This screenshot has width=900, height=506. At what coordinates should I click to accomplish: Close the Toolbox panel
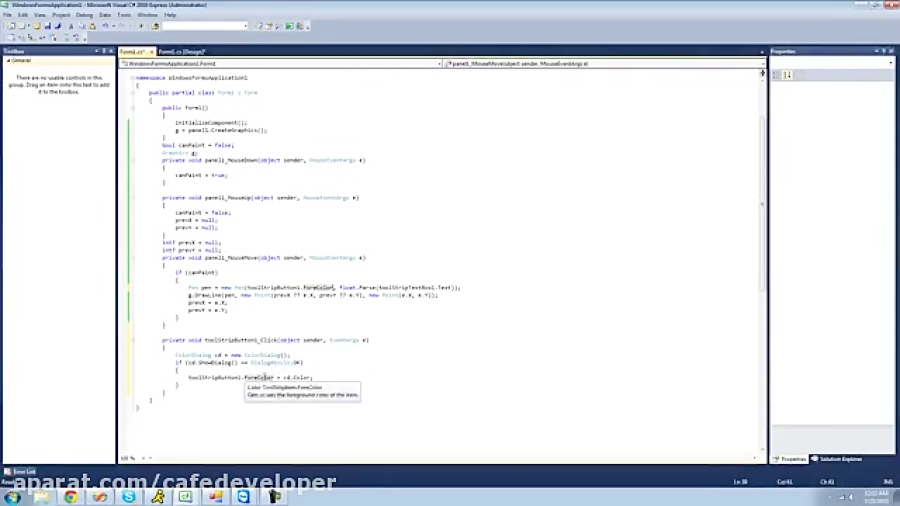tap(111, 51)
